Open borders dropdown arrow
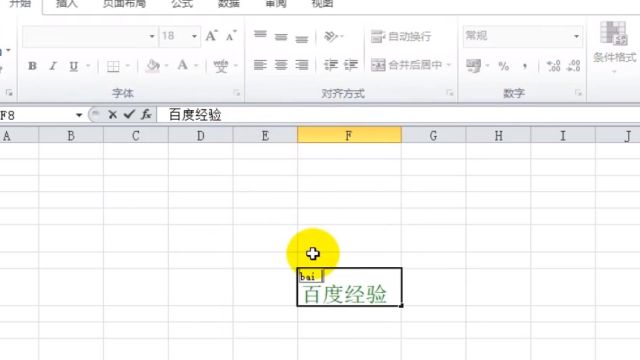The width and height of the screenshot is (640, 360). pos(127,66)
